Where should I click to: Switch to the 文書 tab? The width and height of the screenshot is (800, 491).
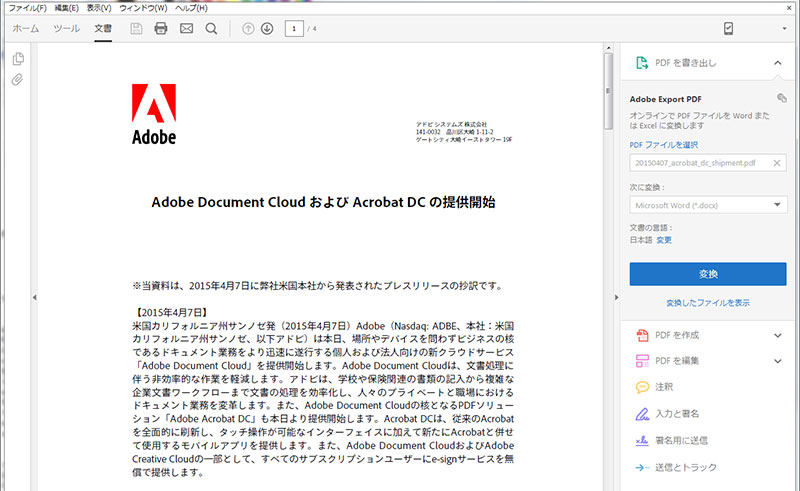[103, 29]
